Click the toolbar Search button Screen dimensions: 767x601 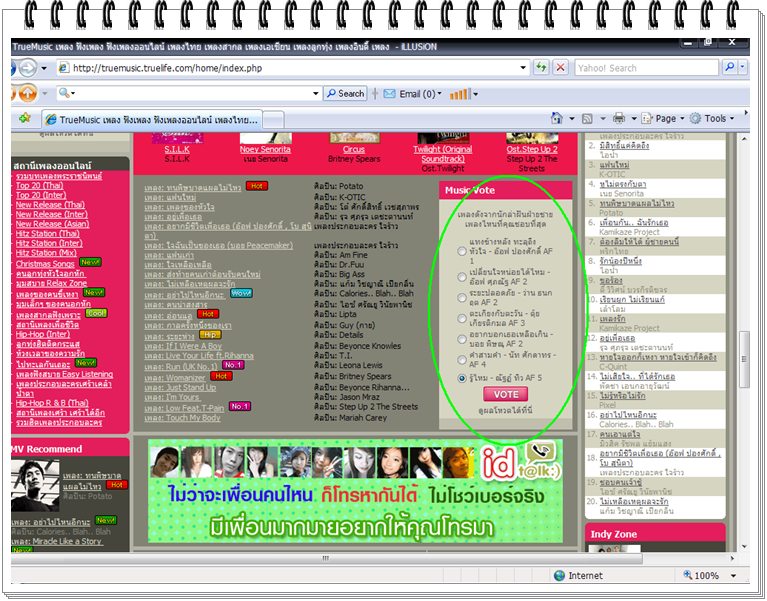345,93
